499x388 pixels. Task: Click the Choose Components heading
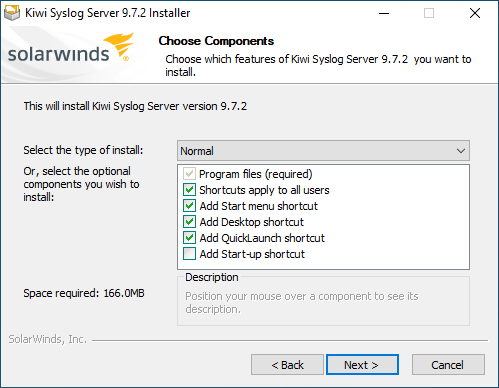(x=216, y=41)
